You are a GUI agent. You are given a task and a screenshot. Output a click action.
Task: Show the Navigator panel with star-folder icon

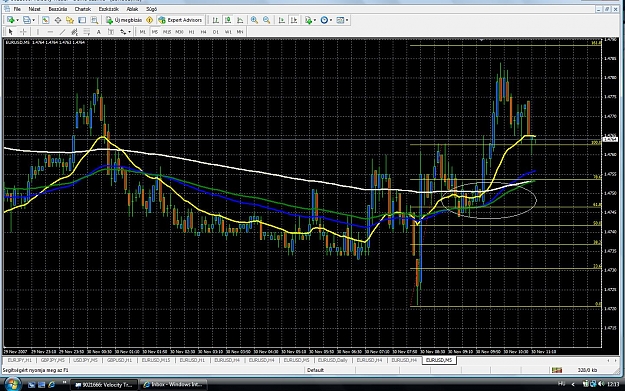point(70,20)
